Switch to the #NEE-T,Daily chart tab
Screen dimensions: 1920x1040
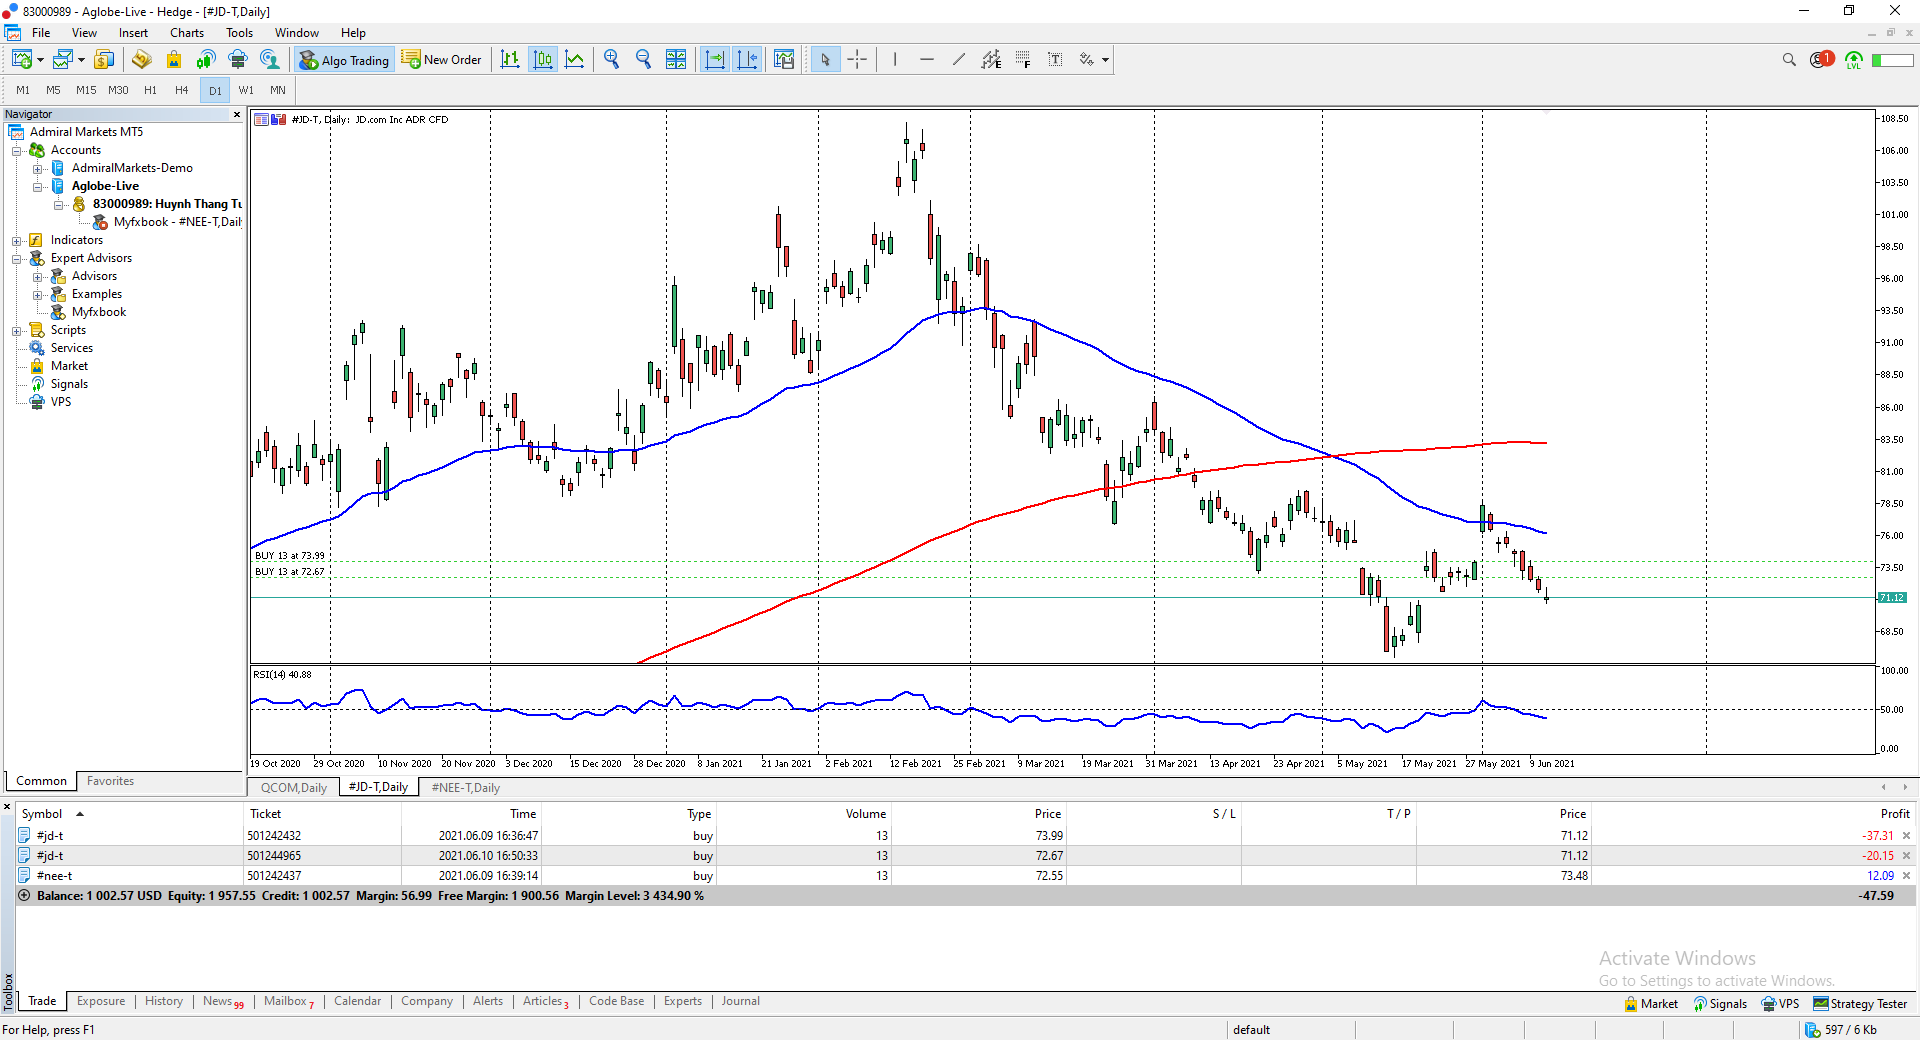465,788
